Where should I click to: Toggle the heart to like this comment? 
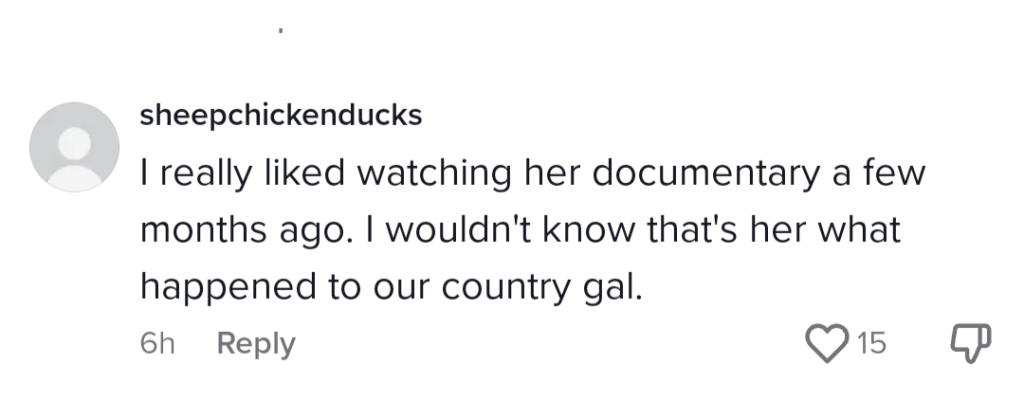[826, 344]
